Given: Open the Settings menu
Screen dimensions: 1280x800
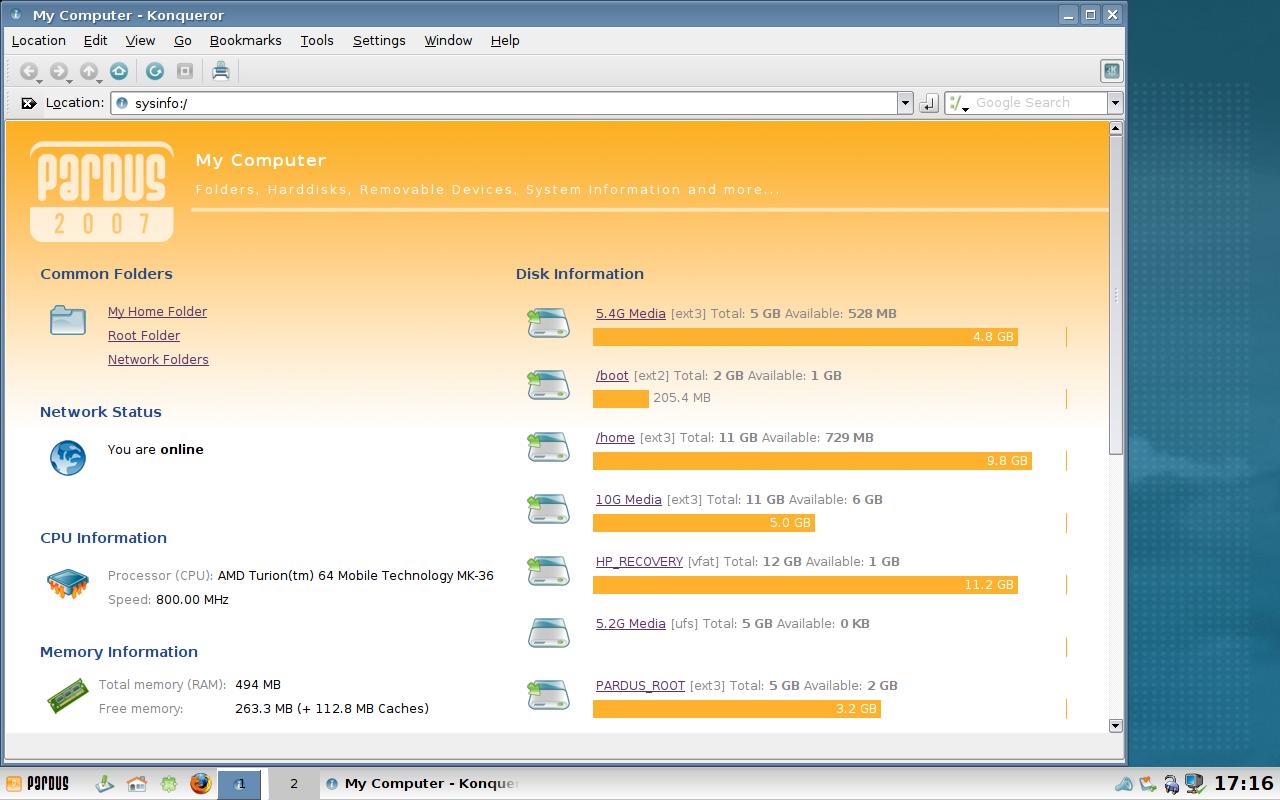Looking at the screenshot, I should coord(379,41).
